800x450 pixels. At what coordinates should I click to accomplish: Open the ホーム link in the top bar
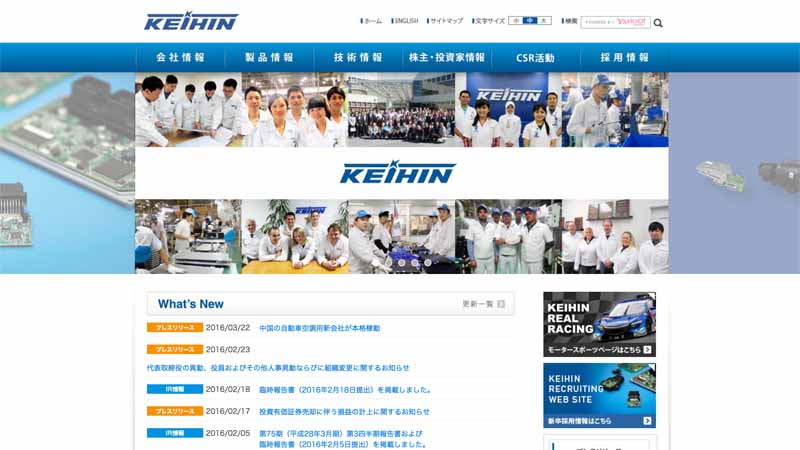point(371,21)
